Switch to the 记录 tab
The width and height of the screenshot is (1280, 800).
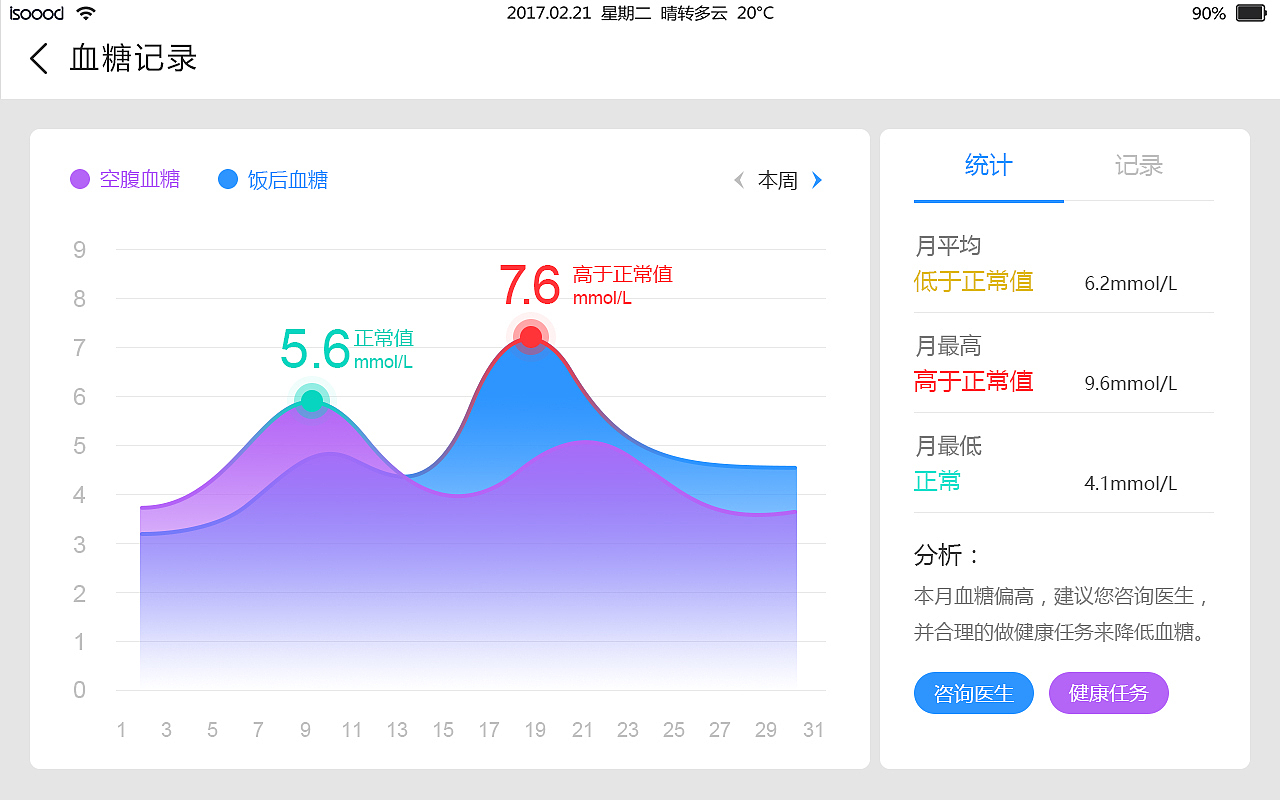1138,166
